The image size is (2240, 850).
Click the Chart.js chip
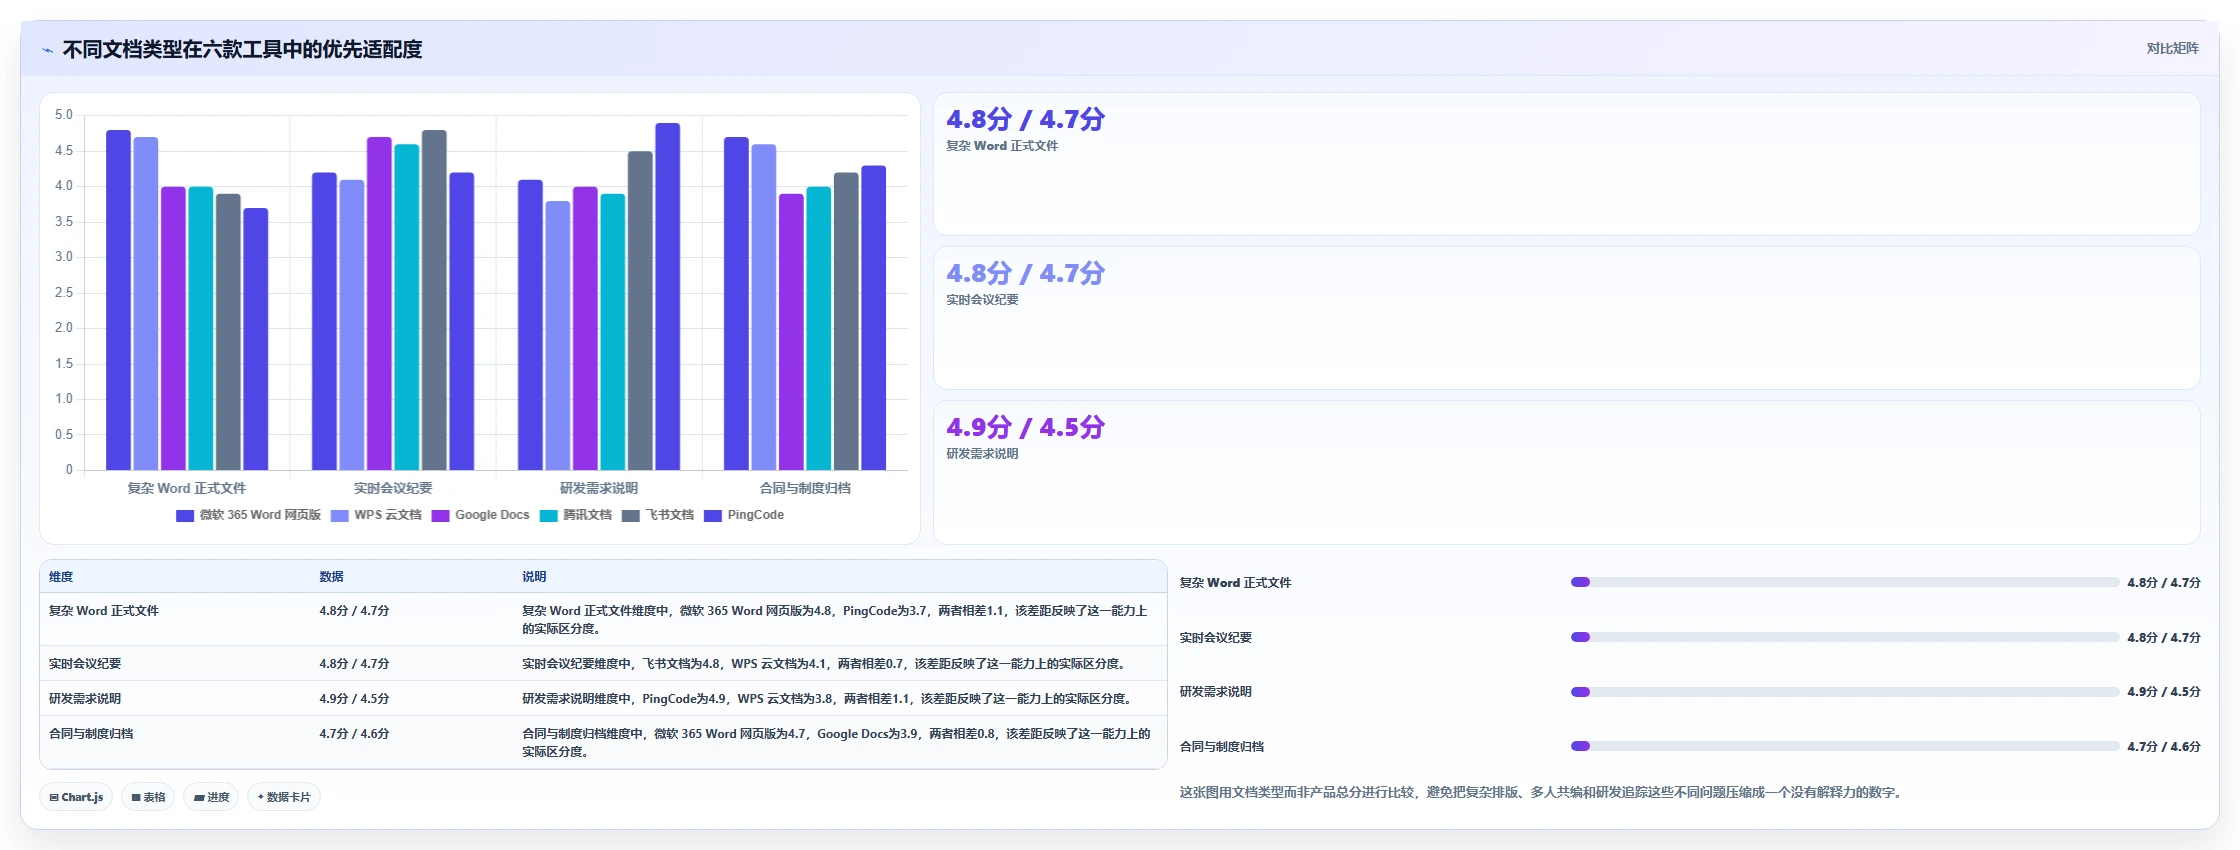76,797
